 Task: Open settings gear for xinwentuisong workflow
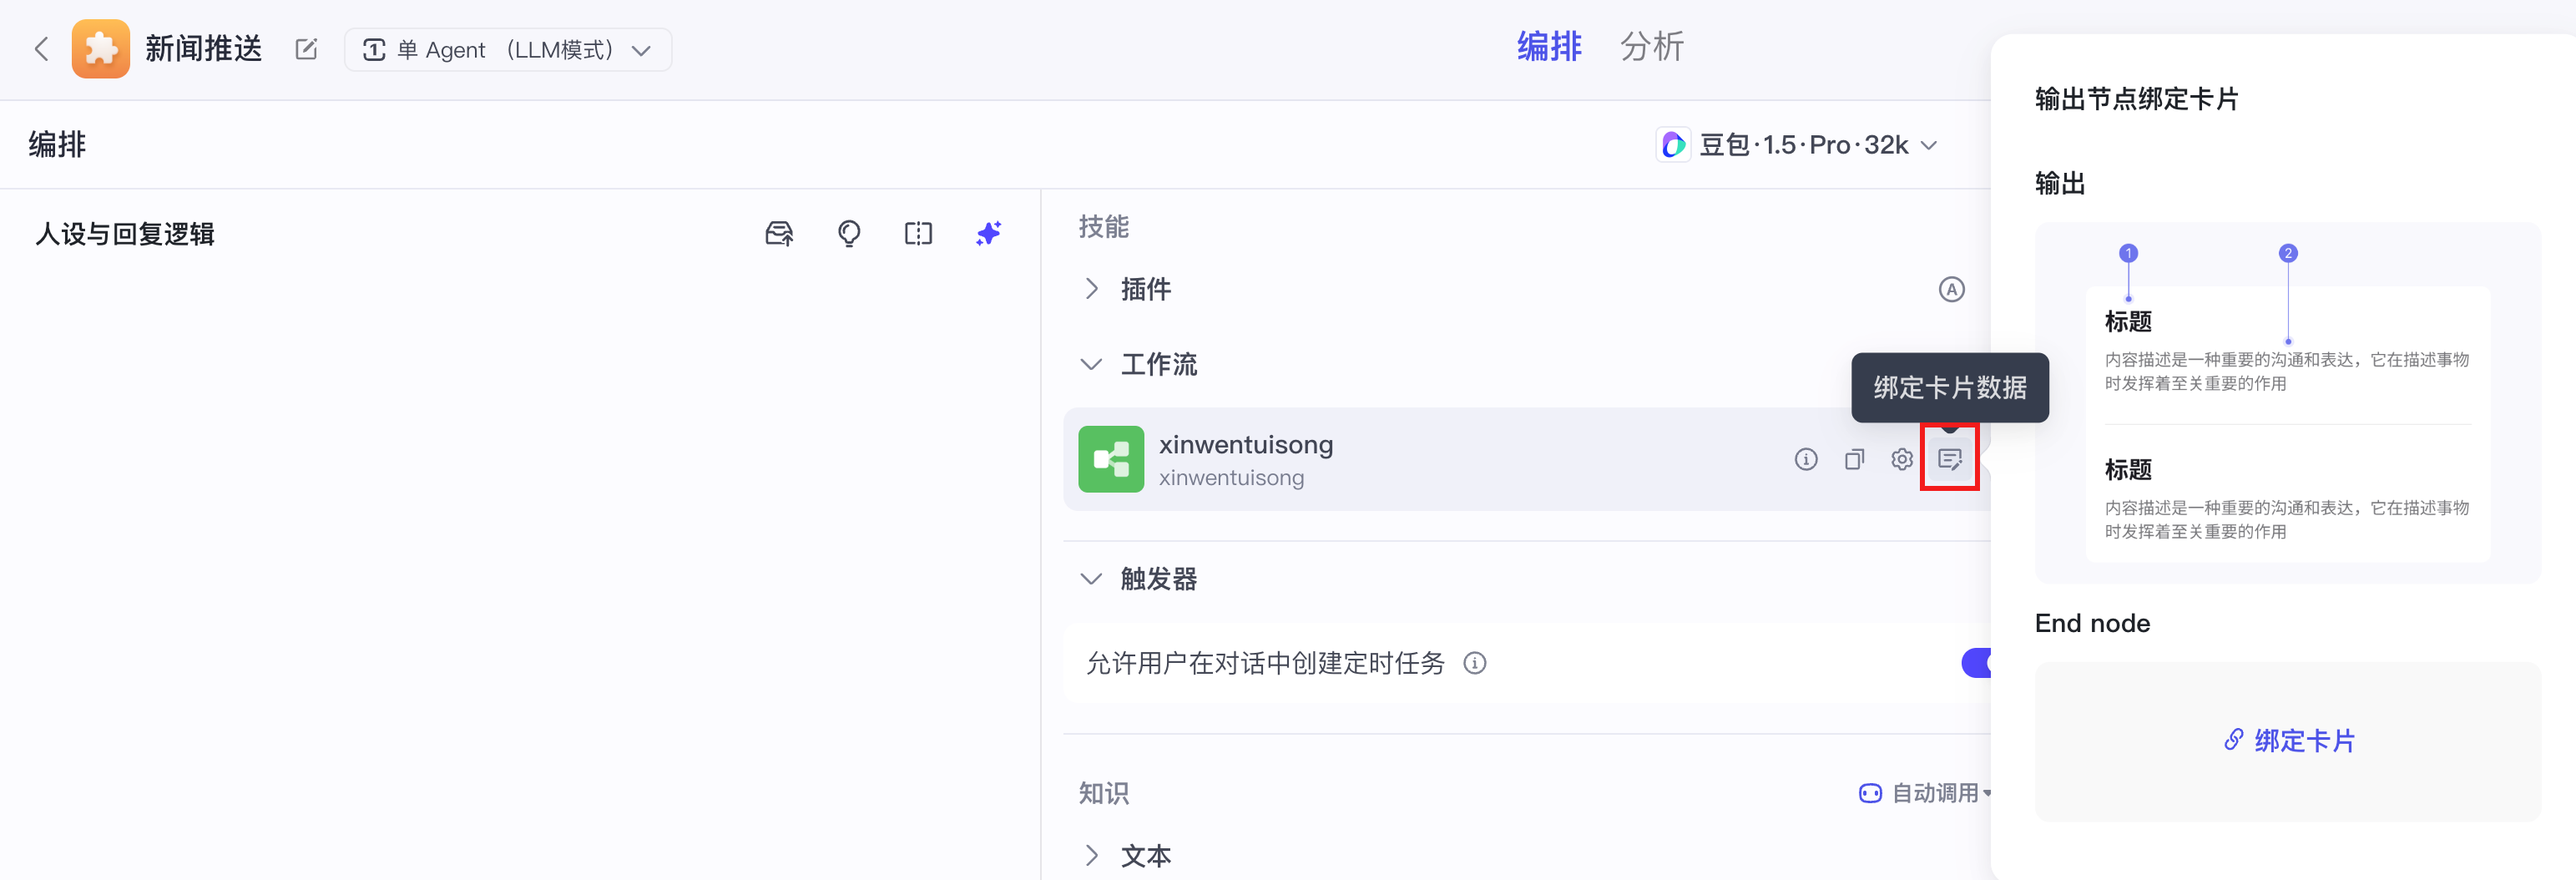point(1901,459)
